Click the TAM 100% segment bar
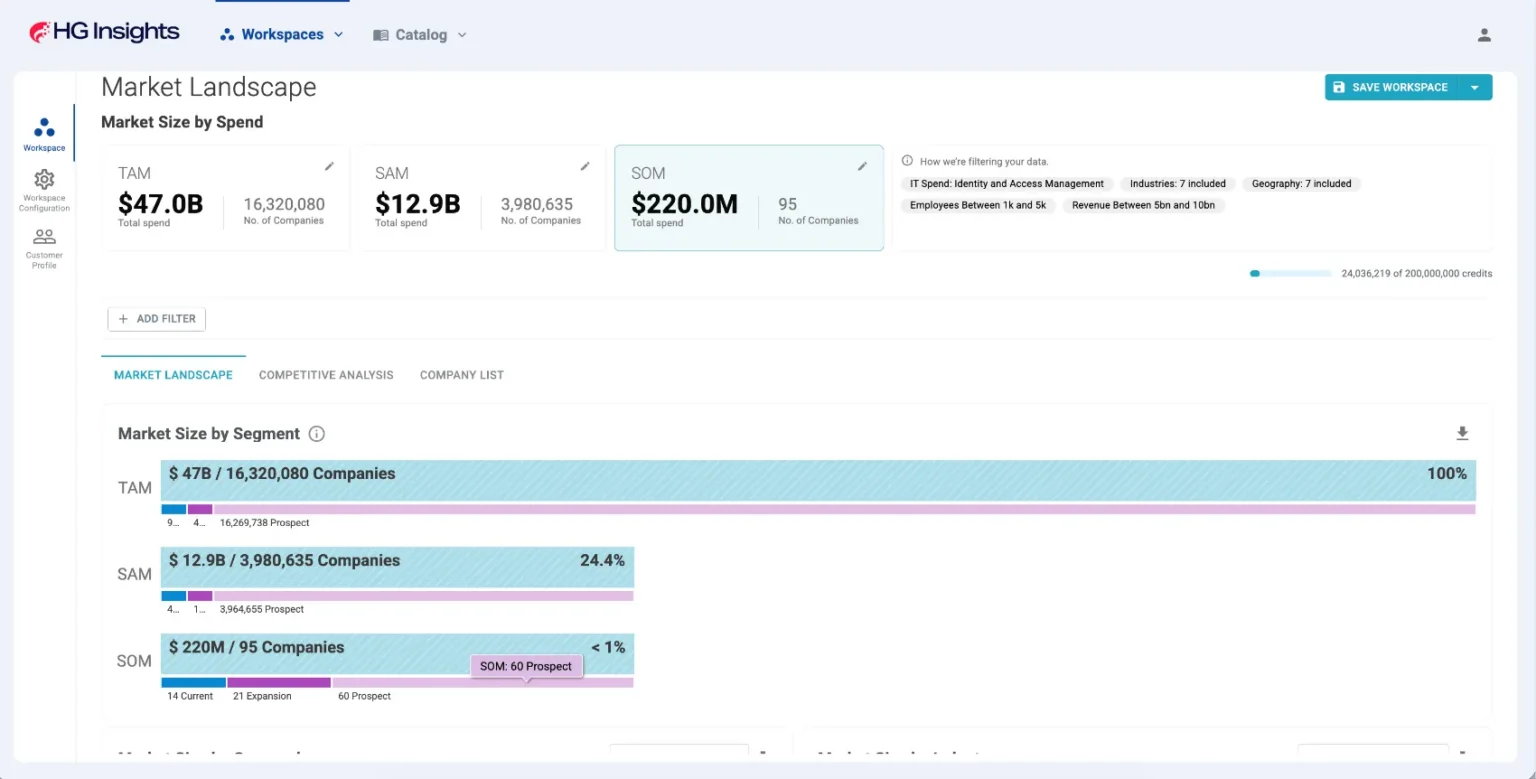The image size is (1536, 779). 818,480
